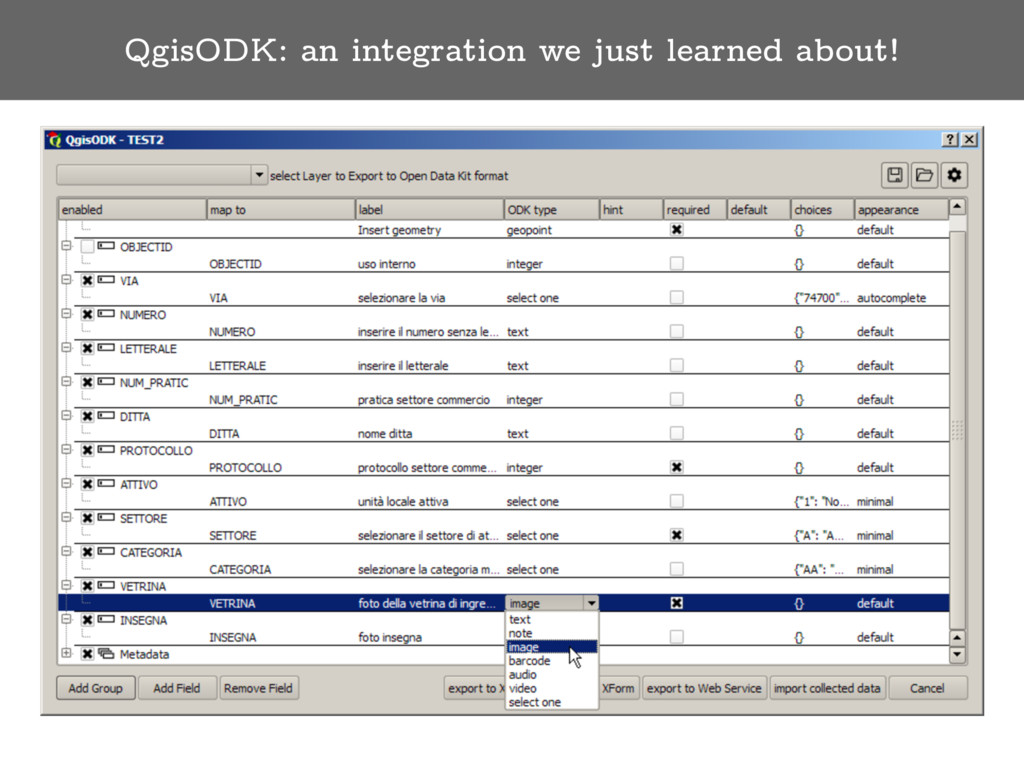Click the field icon beside OBJECTID
The image size is (1024, 768).
(106, 246)
